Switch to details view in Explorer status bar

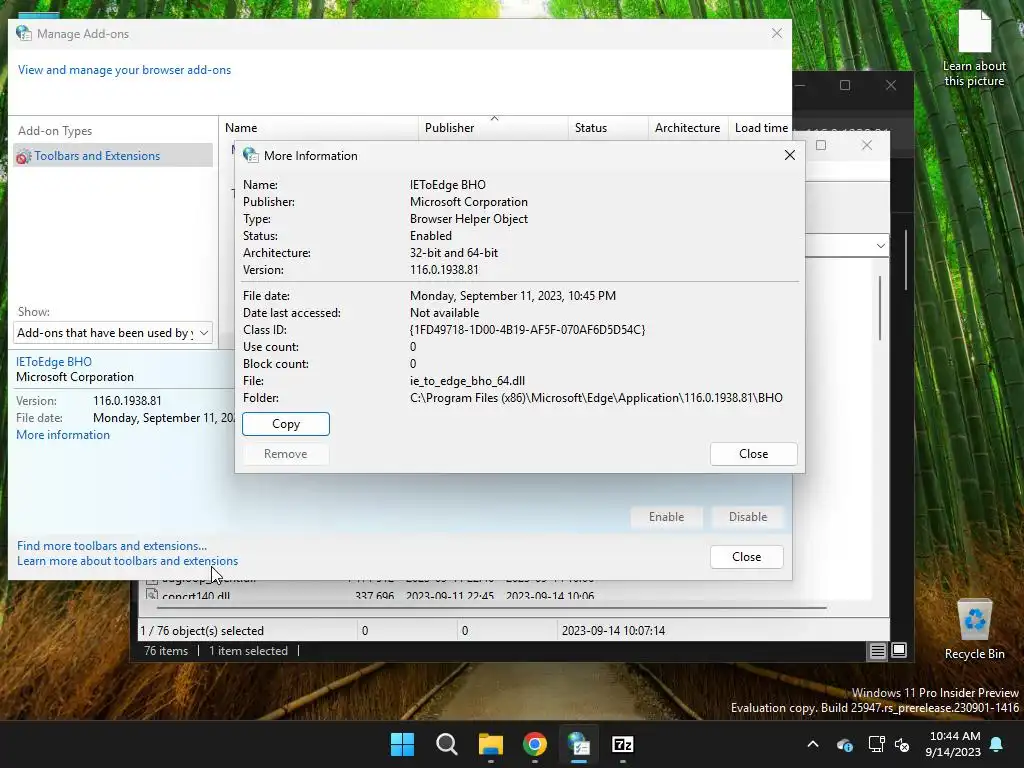coord(877,650)
